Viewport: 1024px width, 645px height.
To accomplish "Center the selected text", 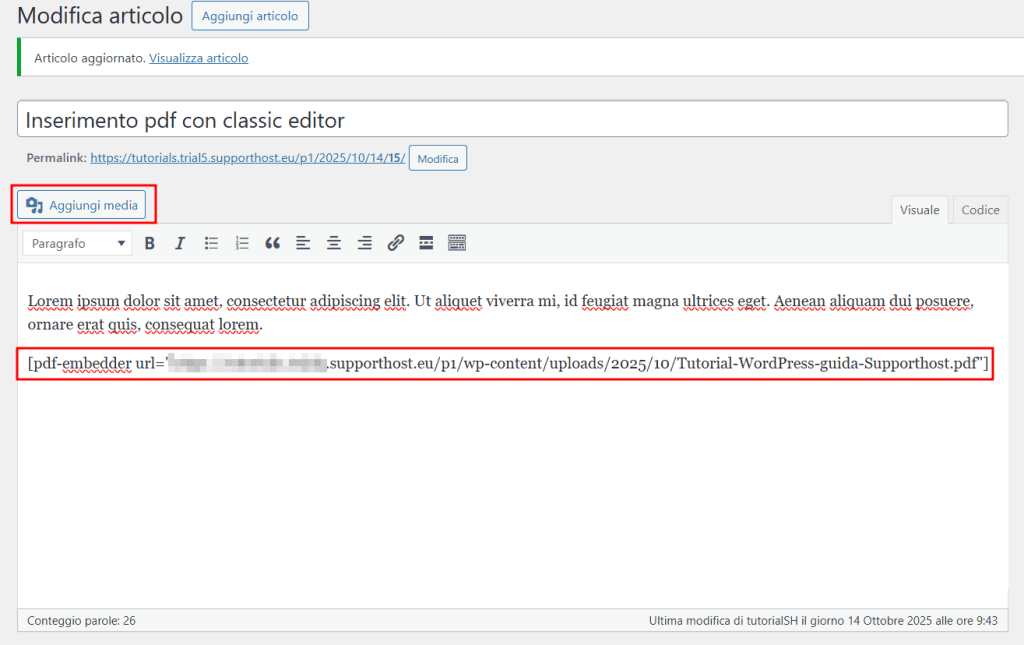I will click(x=333, y=242).
